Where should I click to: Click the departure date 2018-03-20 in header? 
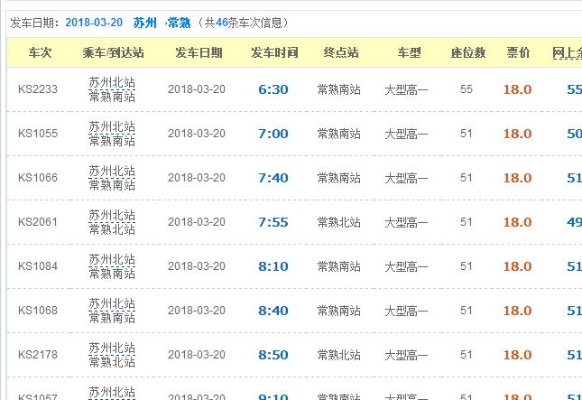pyautogui.click(x=94, y=23)
